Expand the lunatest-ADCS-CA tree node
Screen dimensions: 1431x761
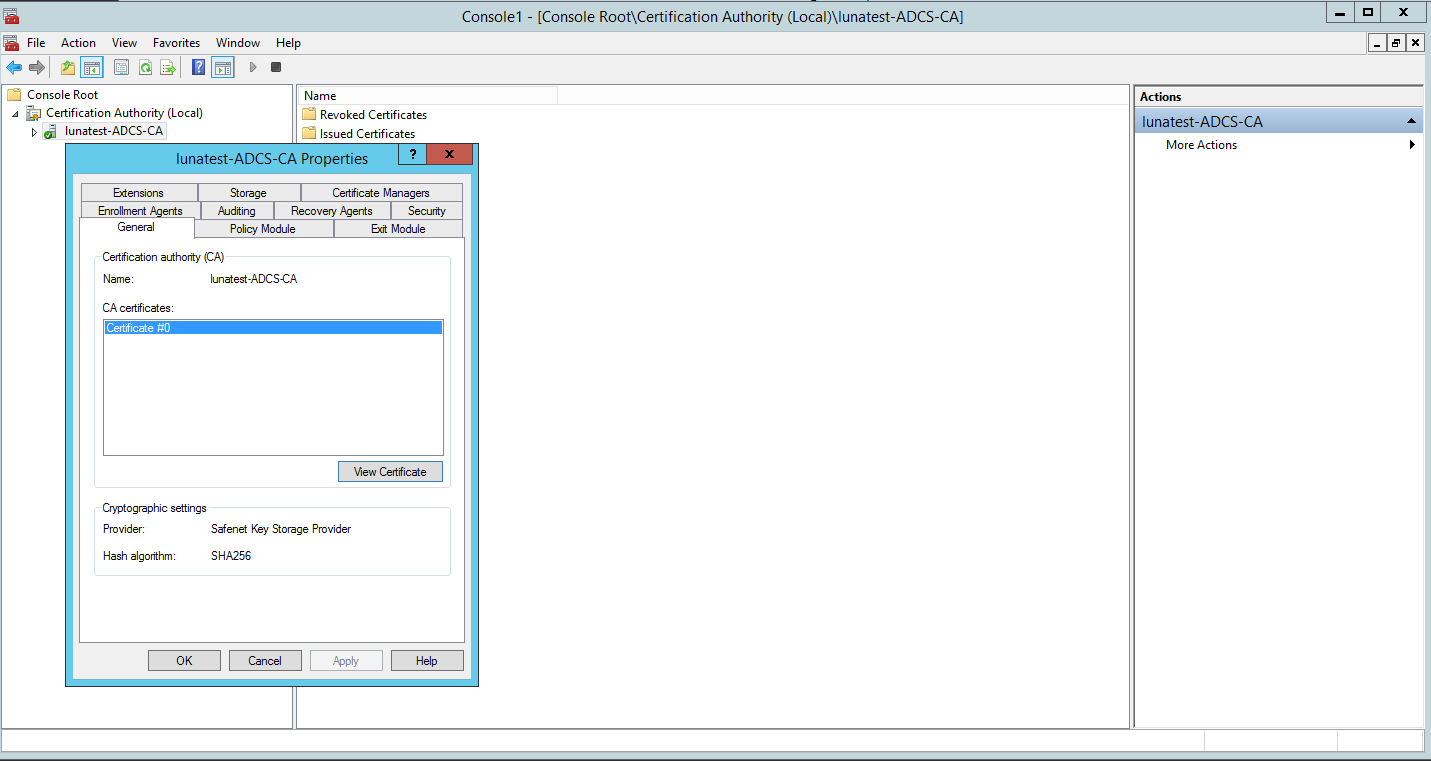[x=34, y=132]
